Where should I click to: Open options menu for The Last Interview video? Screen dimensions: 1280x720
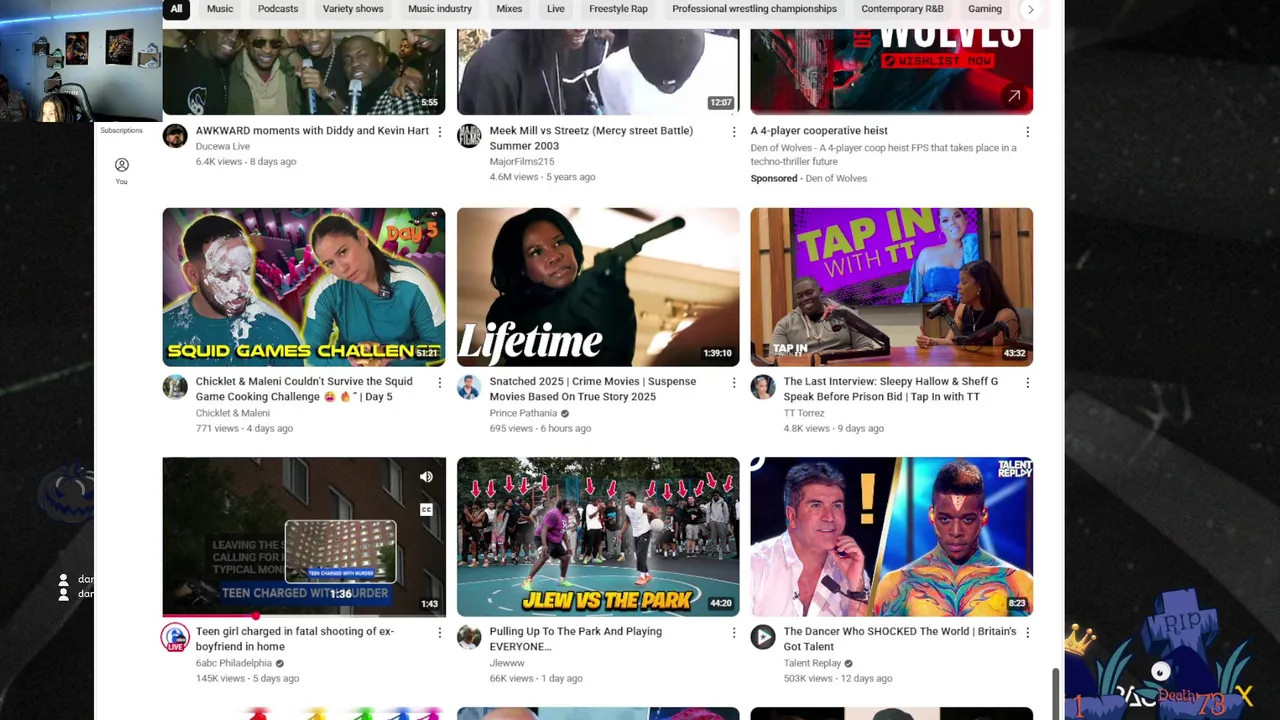1027,383
